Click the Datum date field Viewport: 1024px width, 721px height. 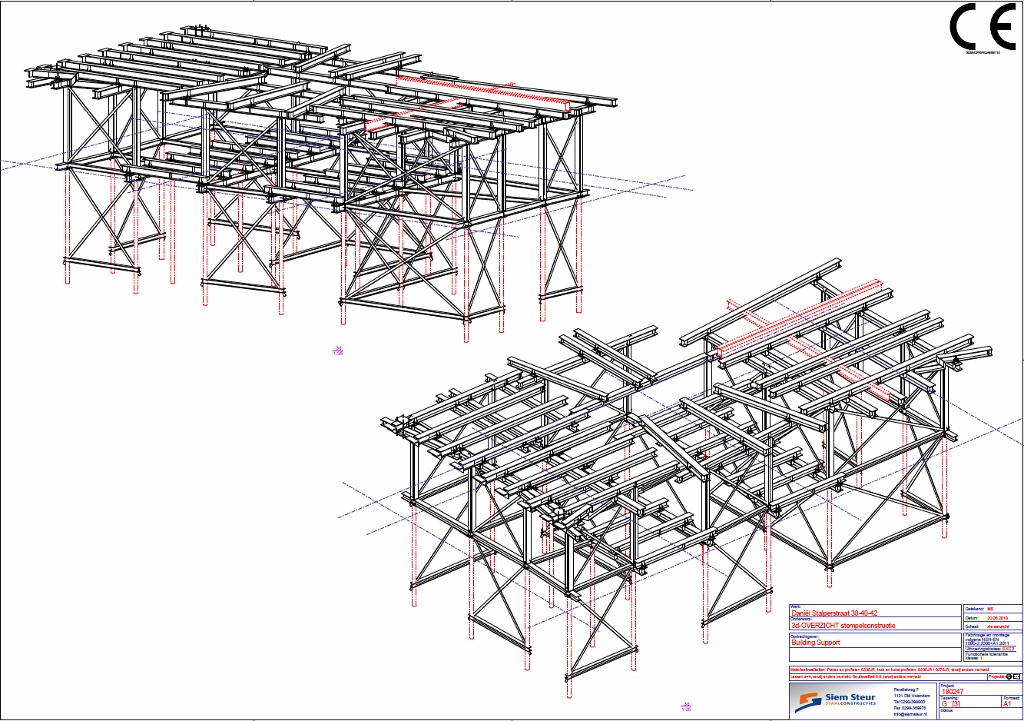point(993,617)
